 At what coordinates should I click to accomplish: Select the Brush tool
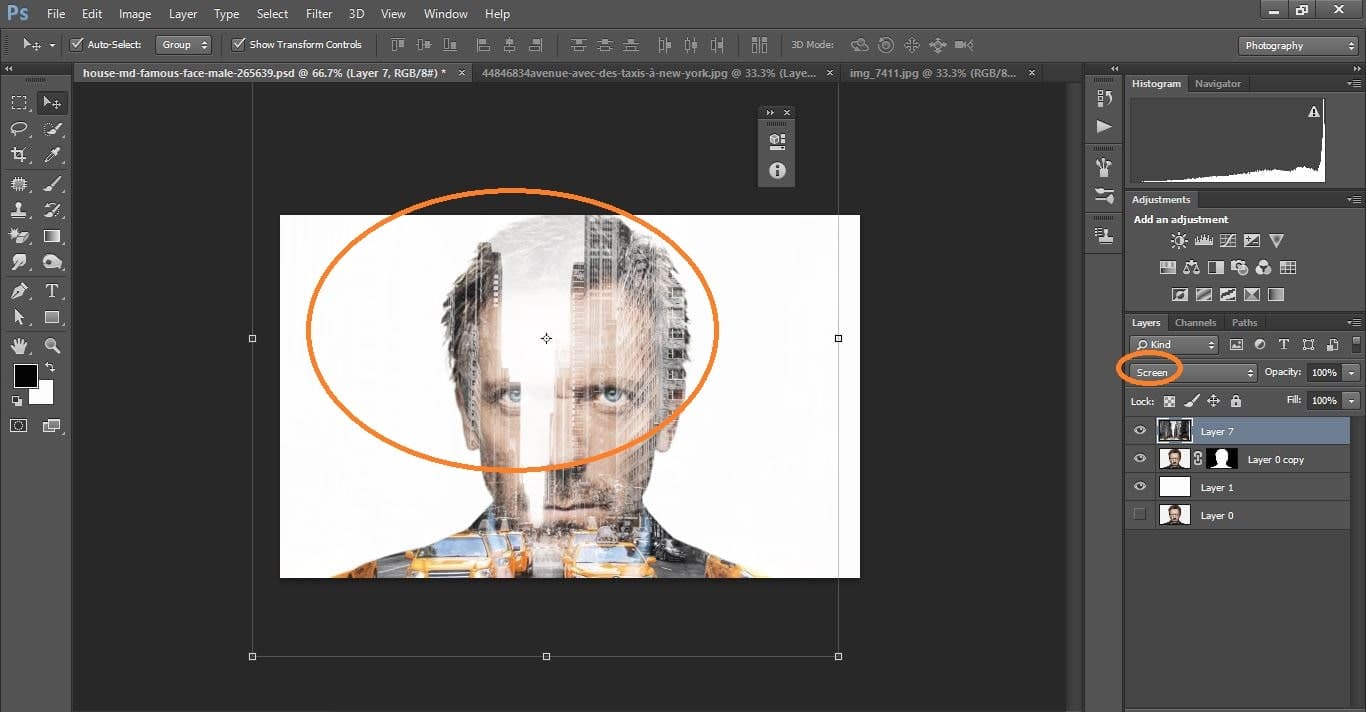52,183
